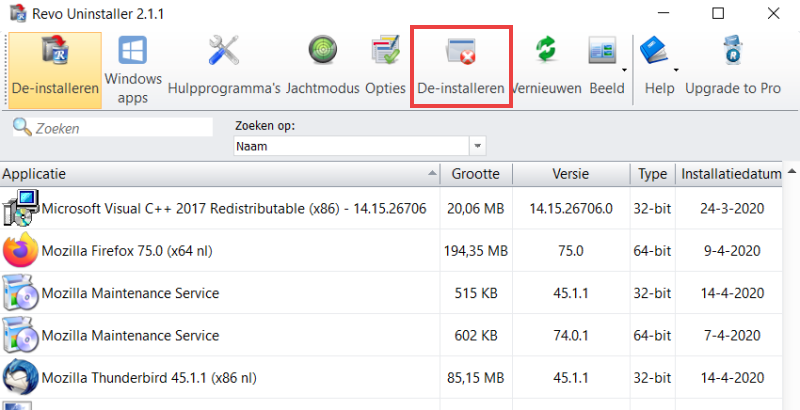This screenshot has height=410, width=800.
Task: Expand the Help dropdown arrow
Action: (x=676, y=70)
